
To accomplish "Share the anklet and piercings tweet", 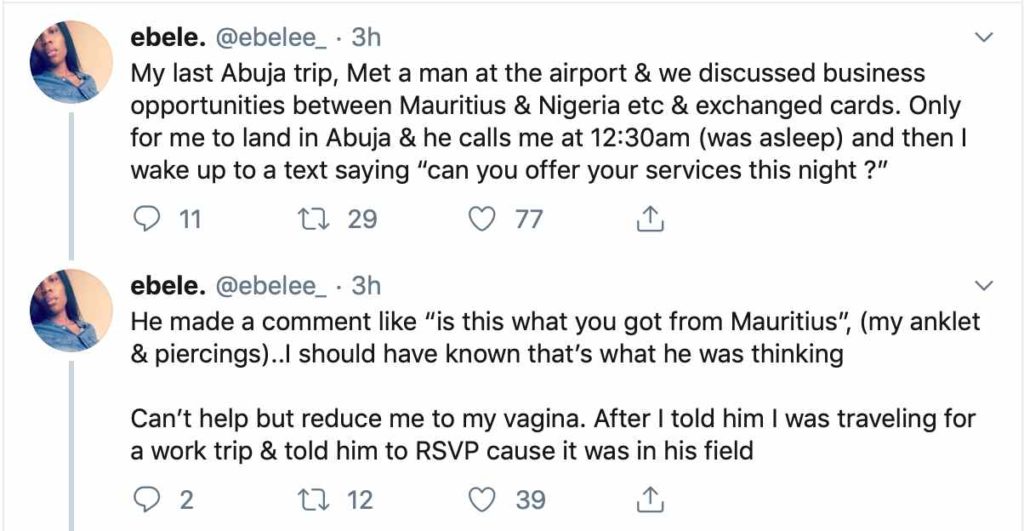I will pyautogui.click(x=649, y=496).
